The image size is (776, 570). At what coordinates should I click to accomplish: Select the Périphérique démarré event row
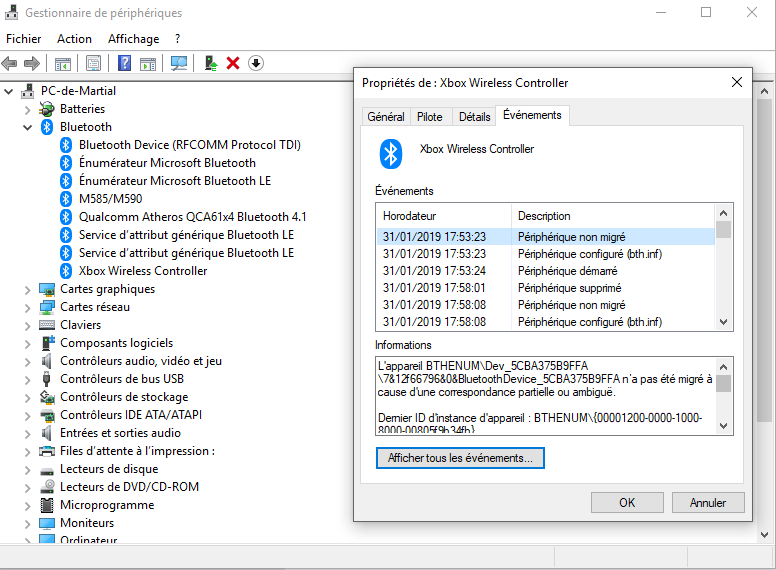pos(546,271)
